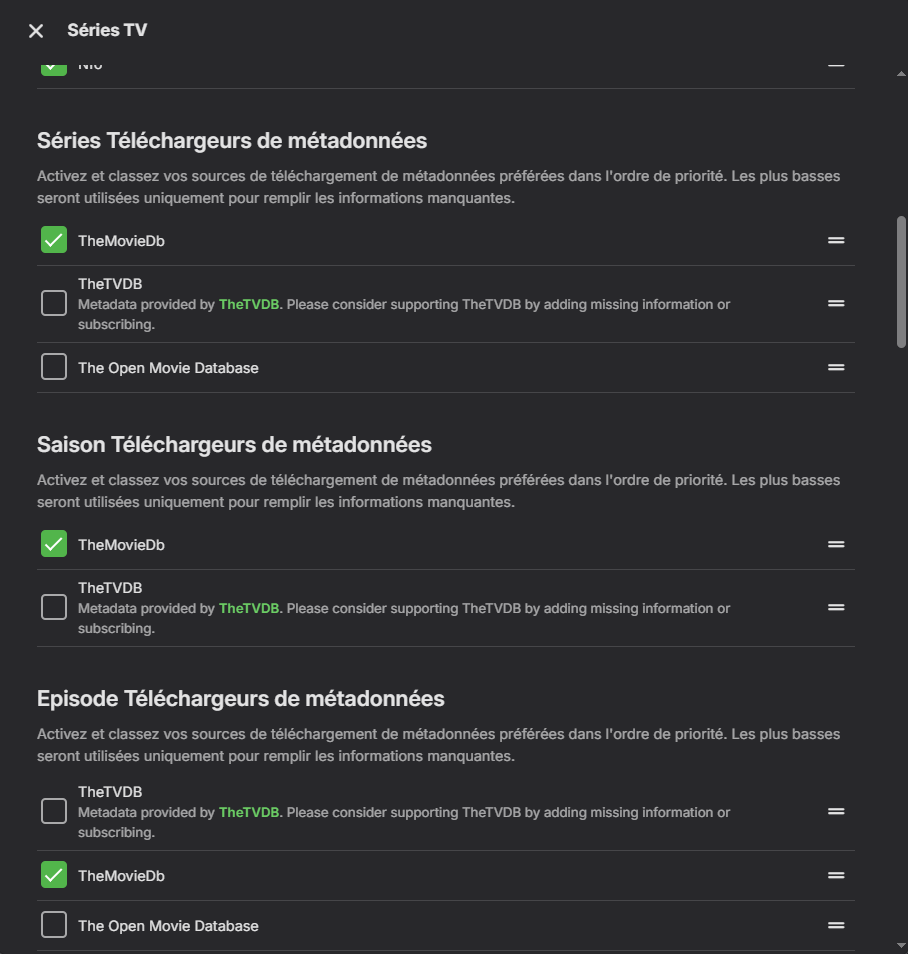908x954 pixels.
Task: Click the vertical scrollbar thumb
Action: (901, 282)
